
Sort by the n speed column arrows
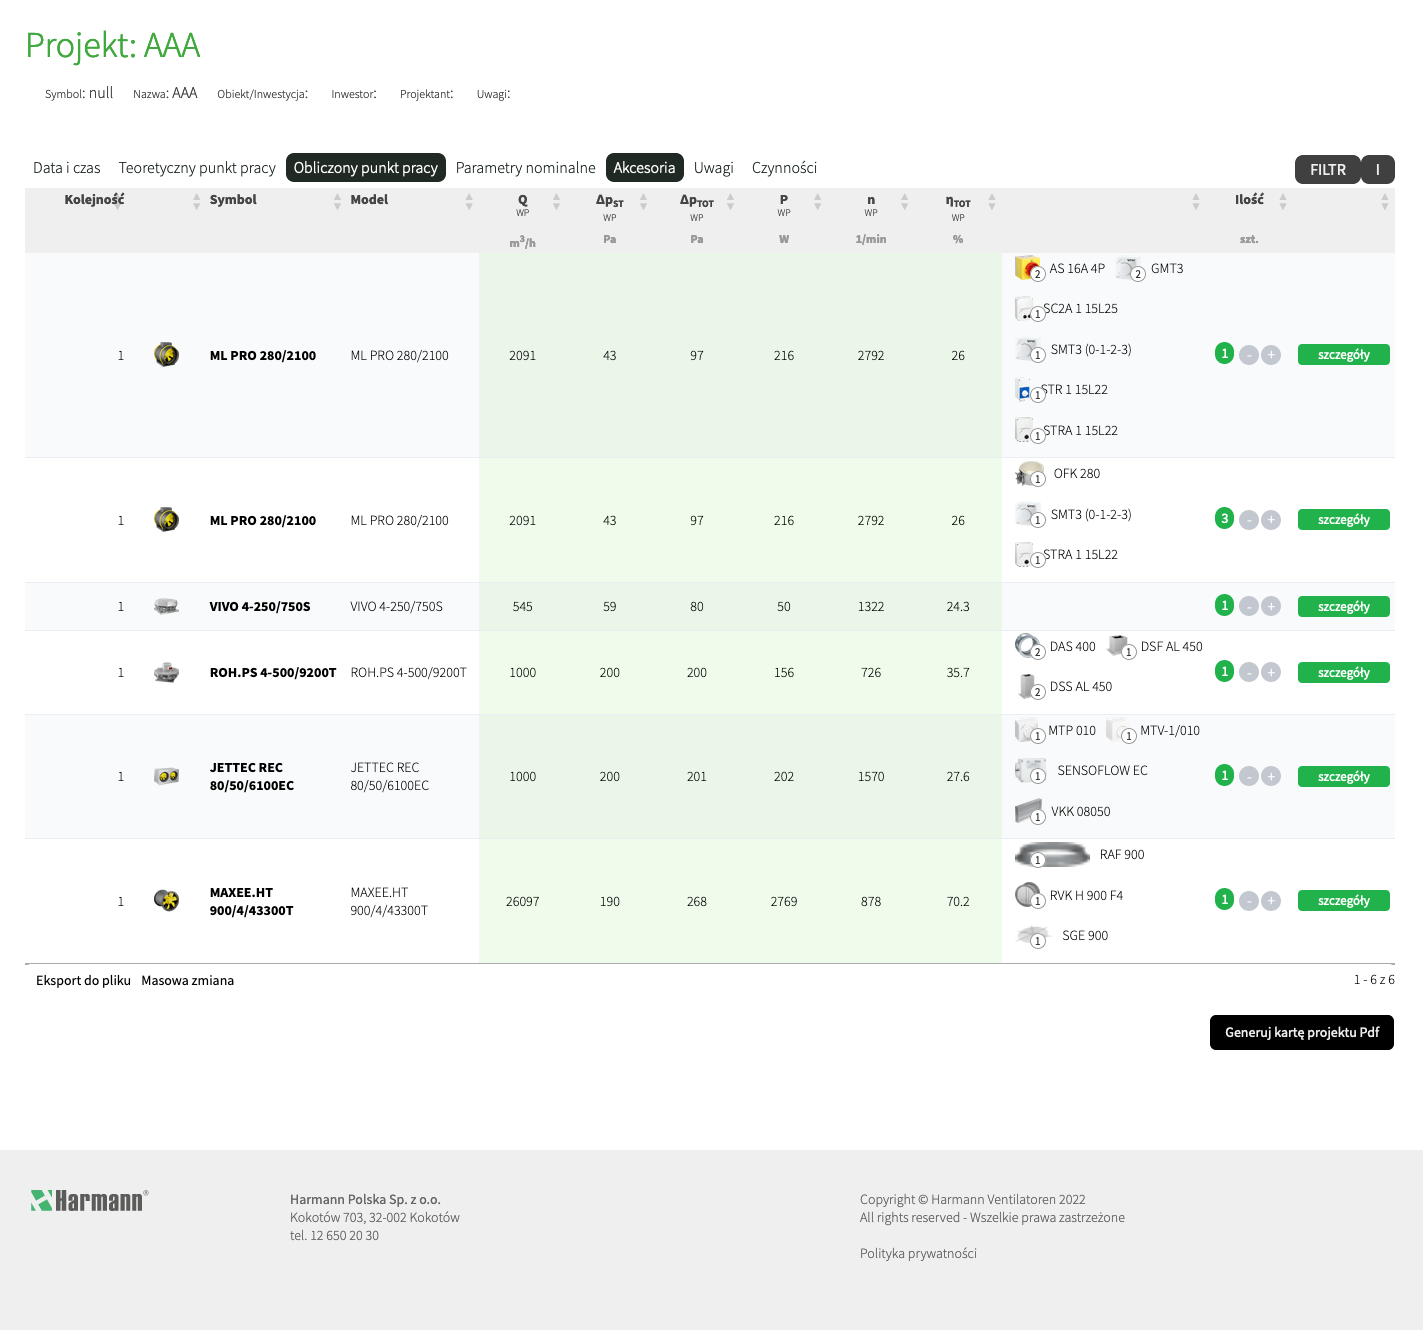905,201
